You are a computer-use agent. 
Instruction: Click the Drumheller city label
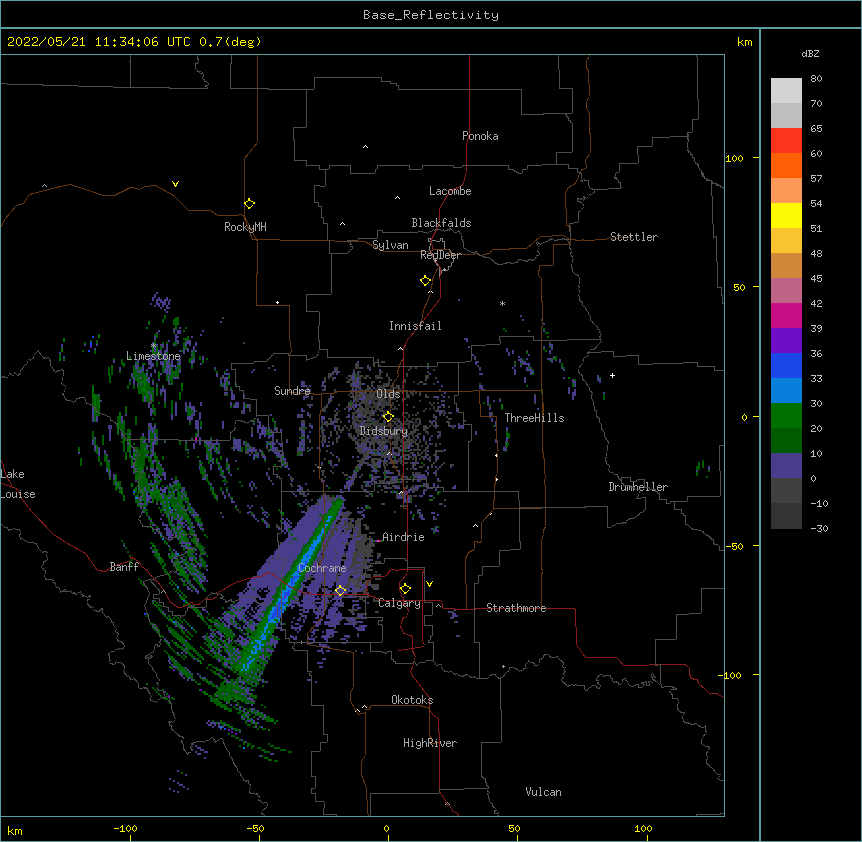638,487
